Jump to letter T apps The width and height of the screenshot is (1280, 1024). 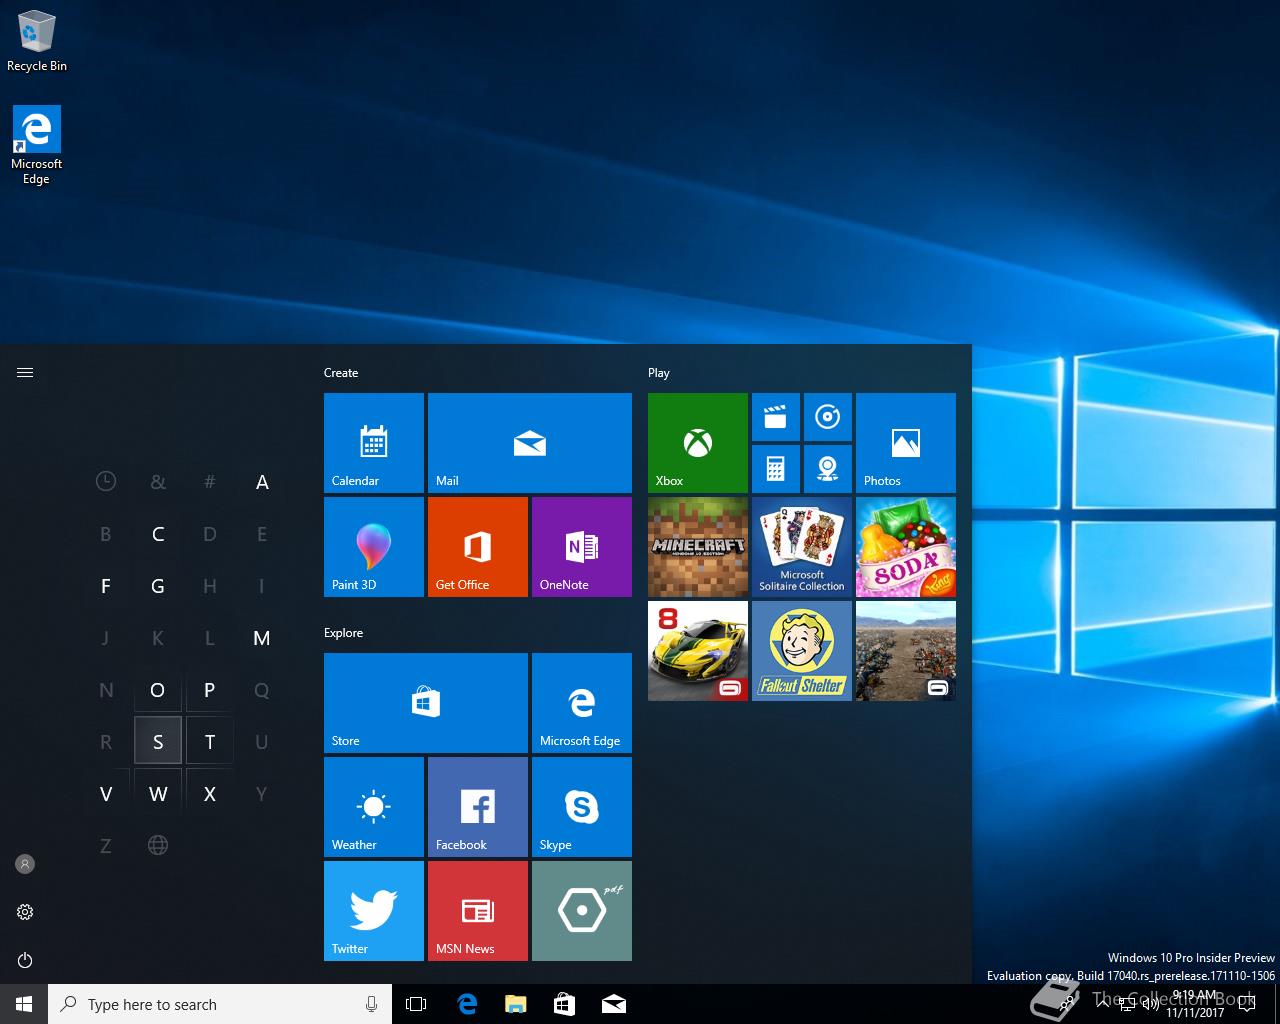pyautogui.click(x=210, y=742)
